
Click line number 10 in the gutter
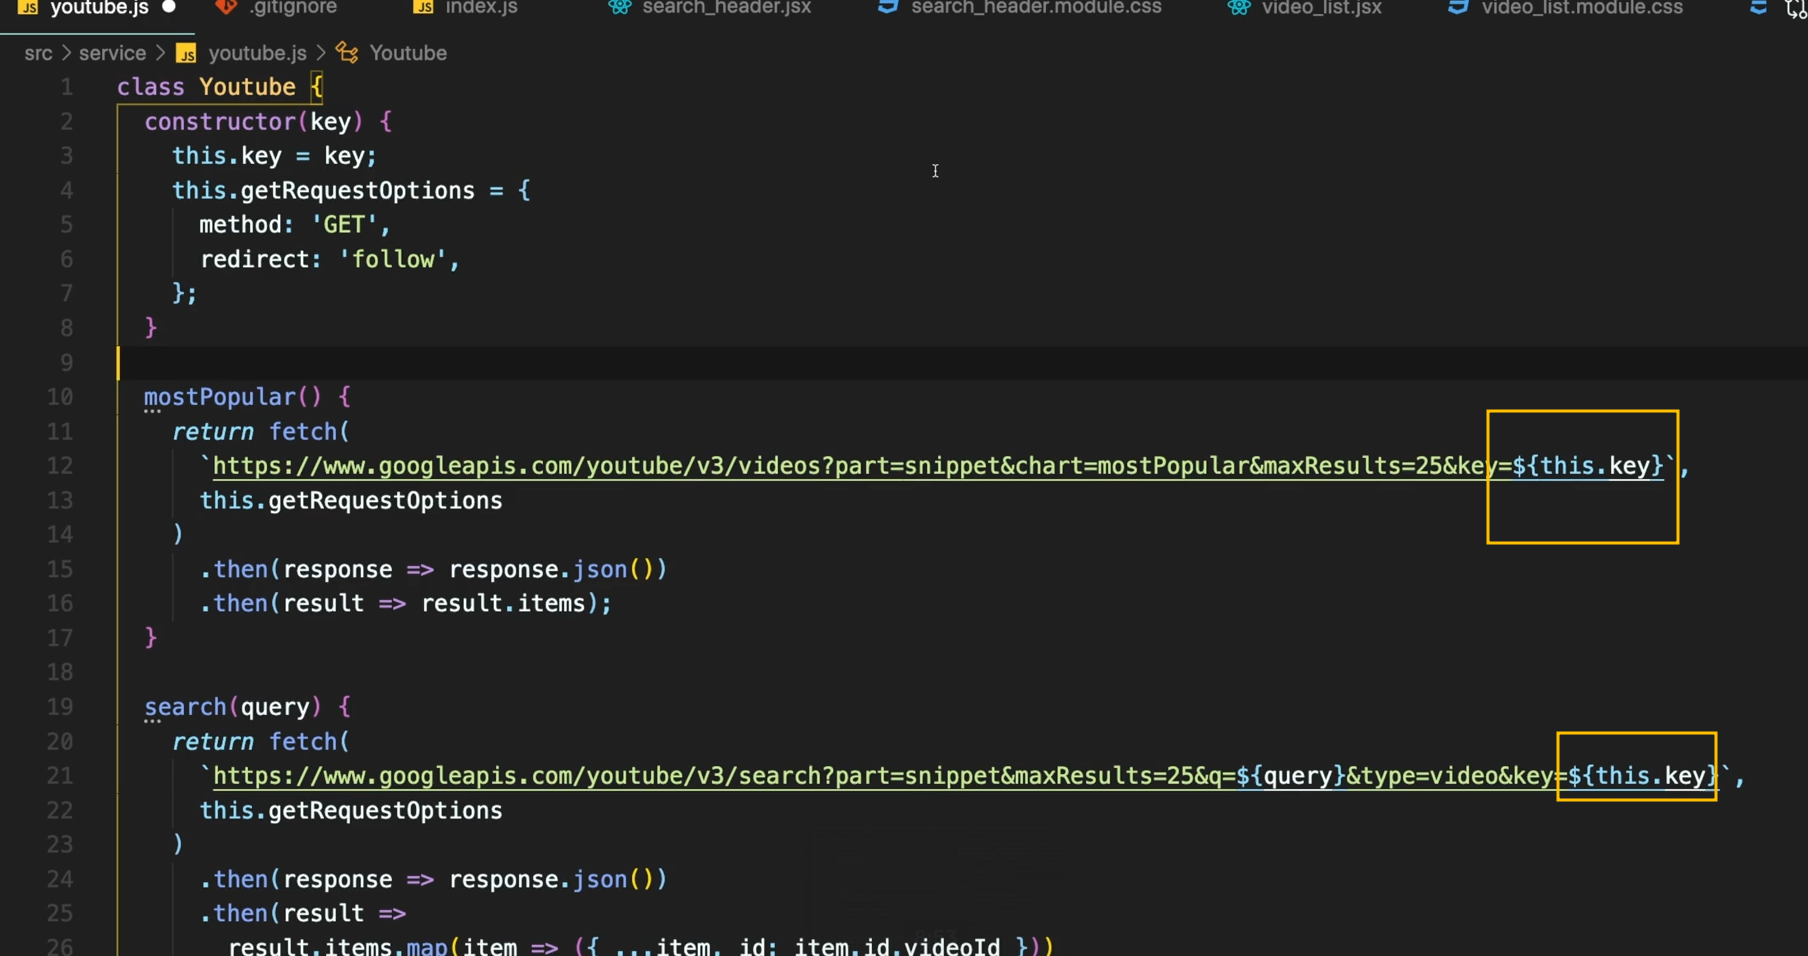pyautogui.click(x=60, y=397)
